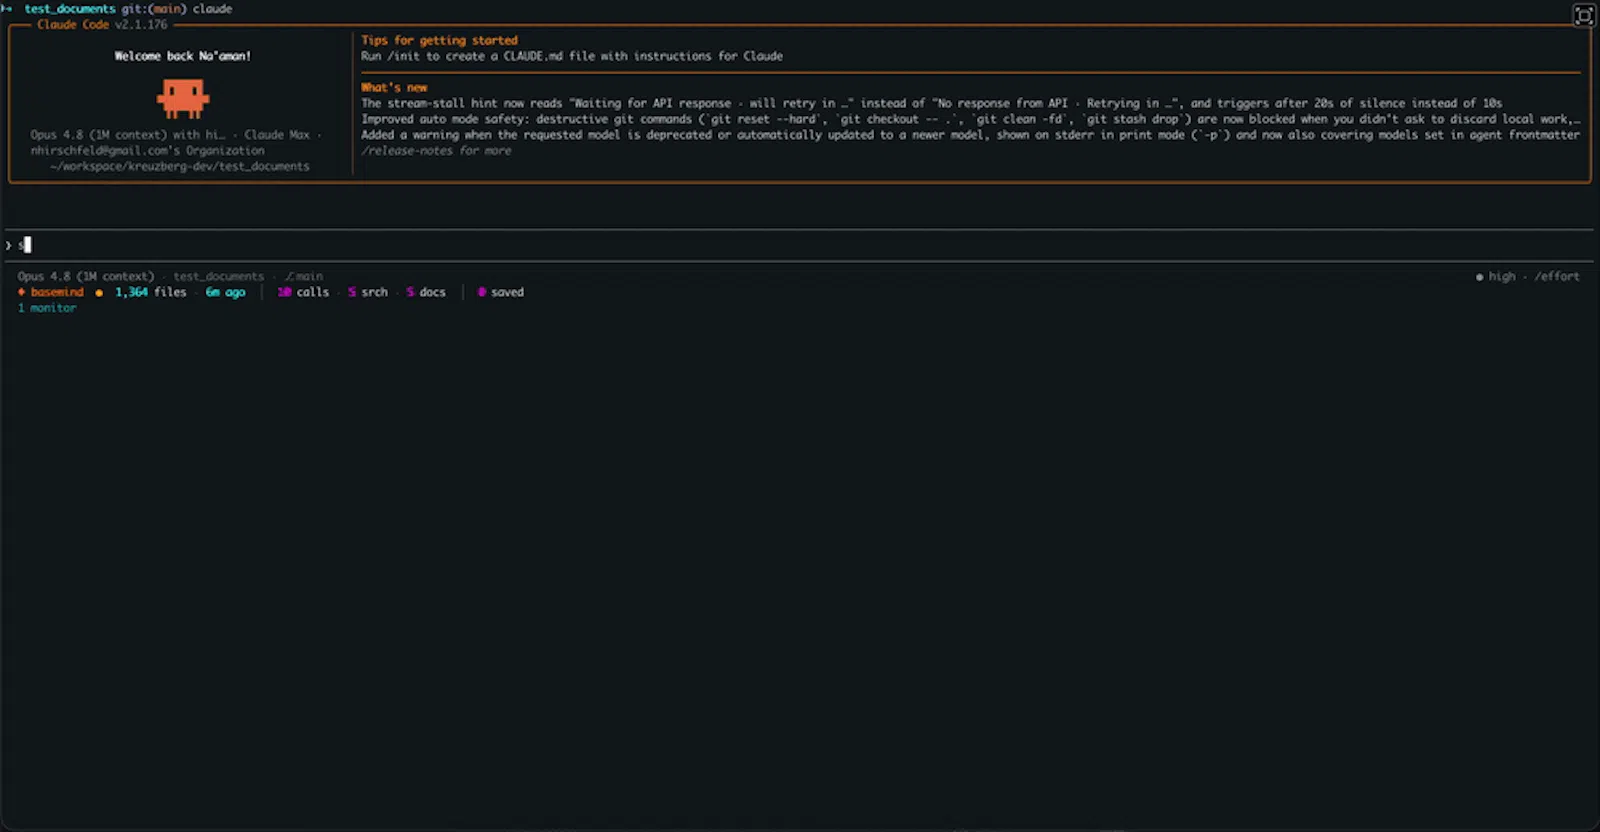Click the 'git:(main)' text in shell prompt
Viewport: 1600px width, 832px height.
click(x=154, y=8)
